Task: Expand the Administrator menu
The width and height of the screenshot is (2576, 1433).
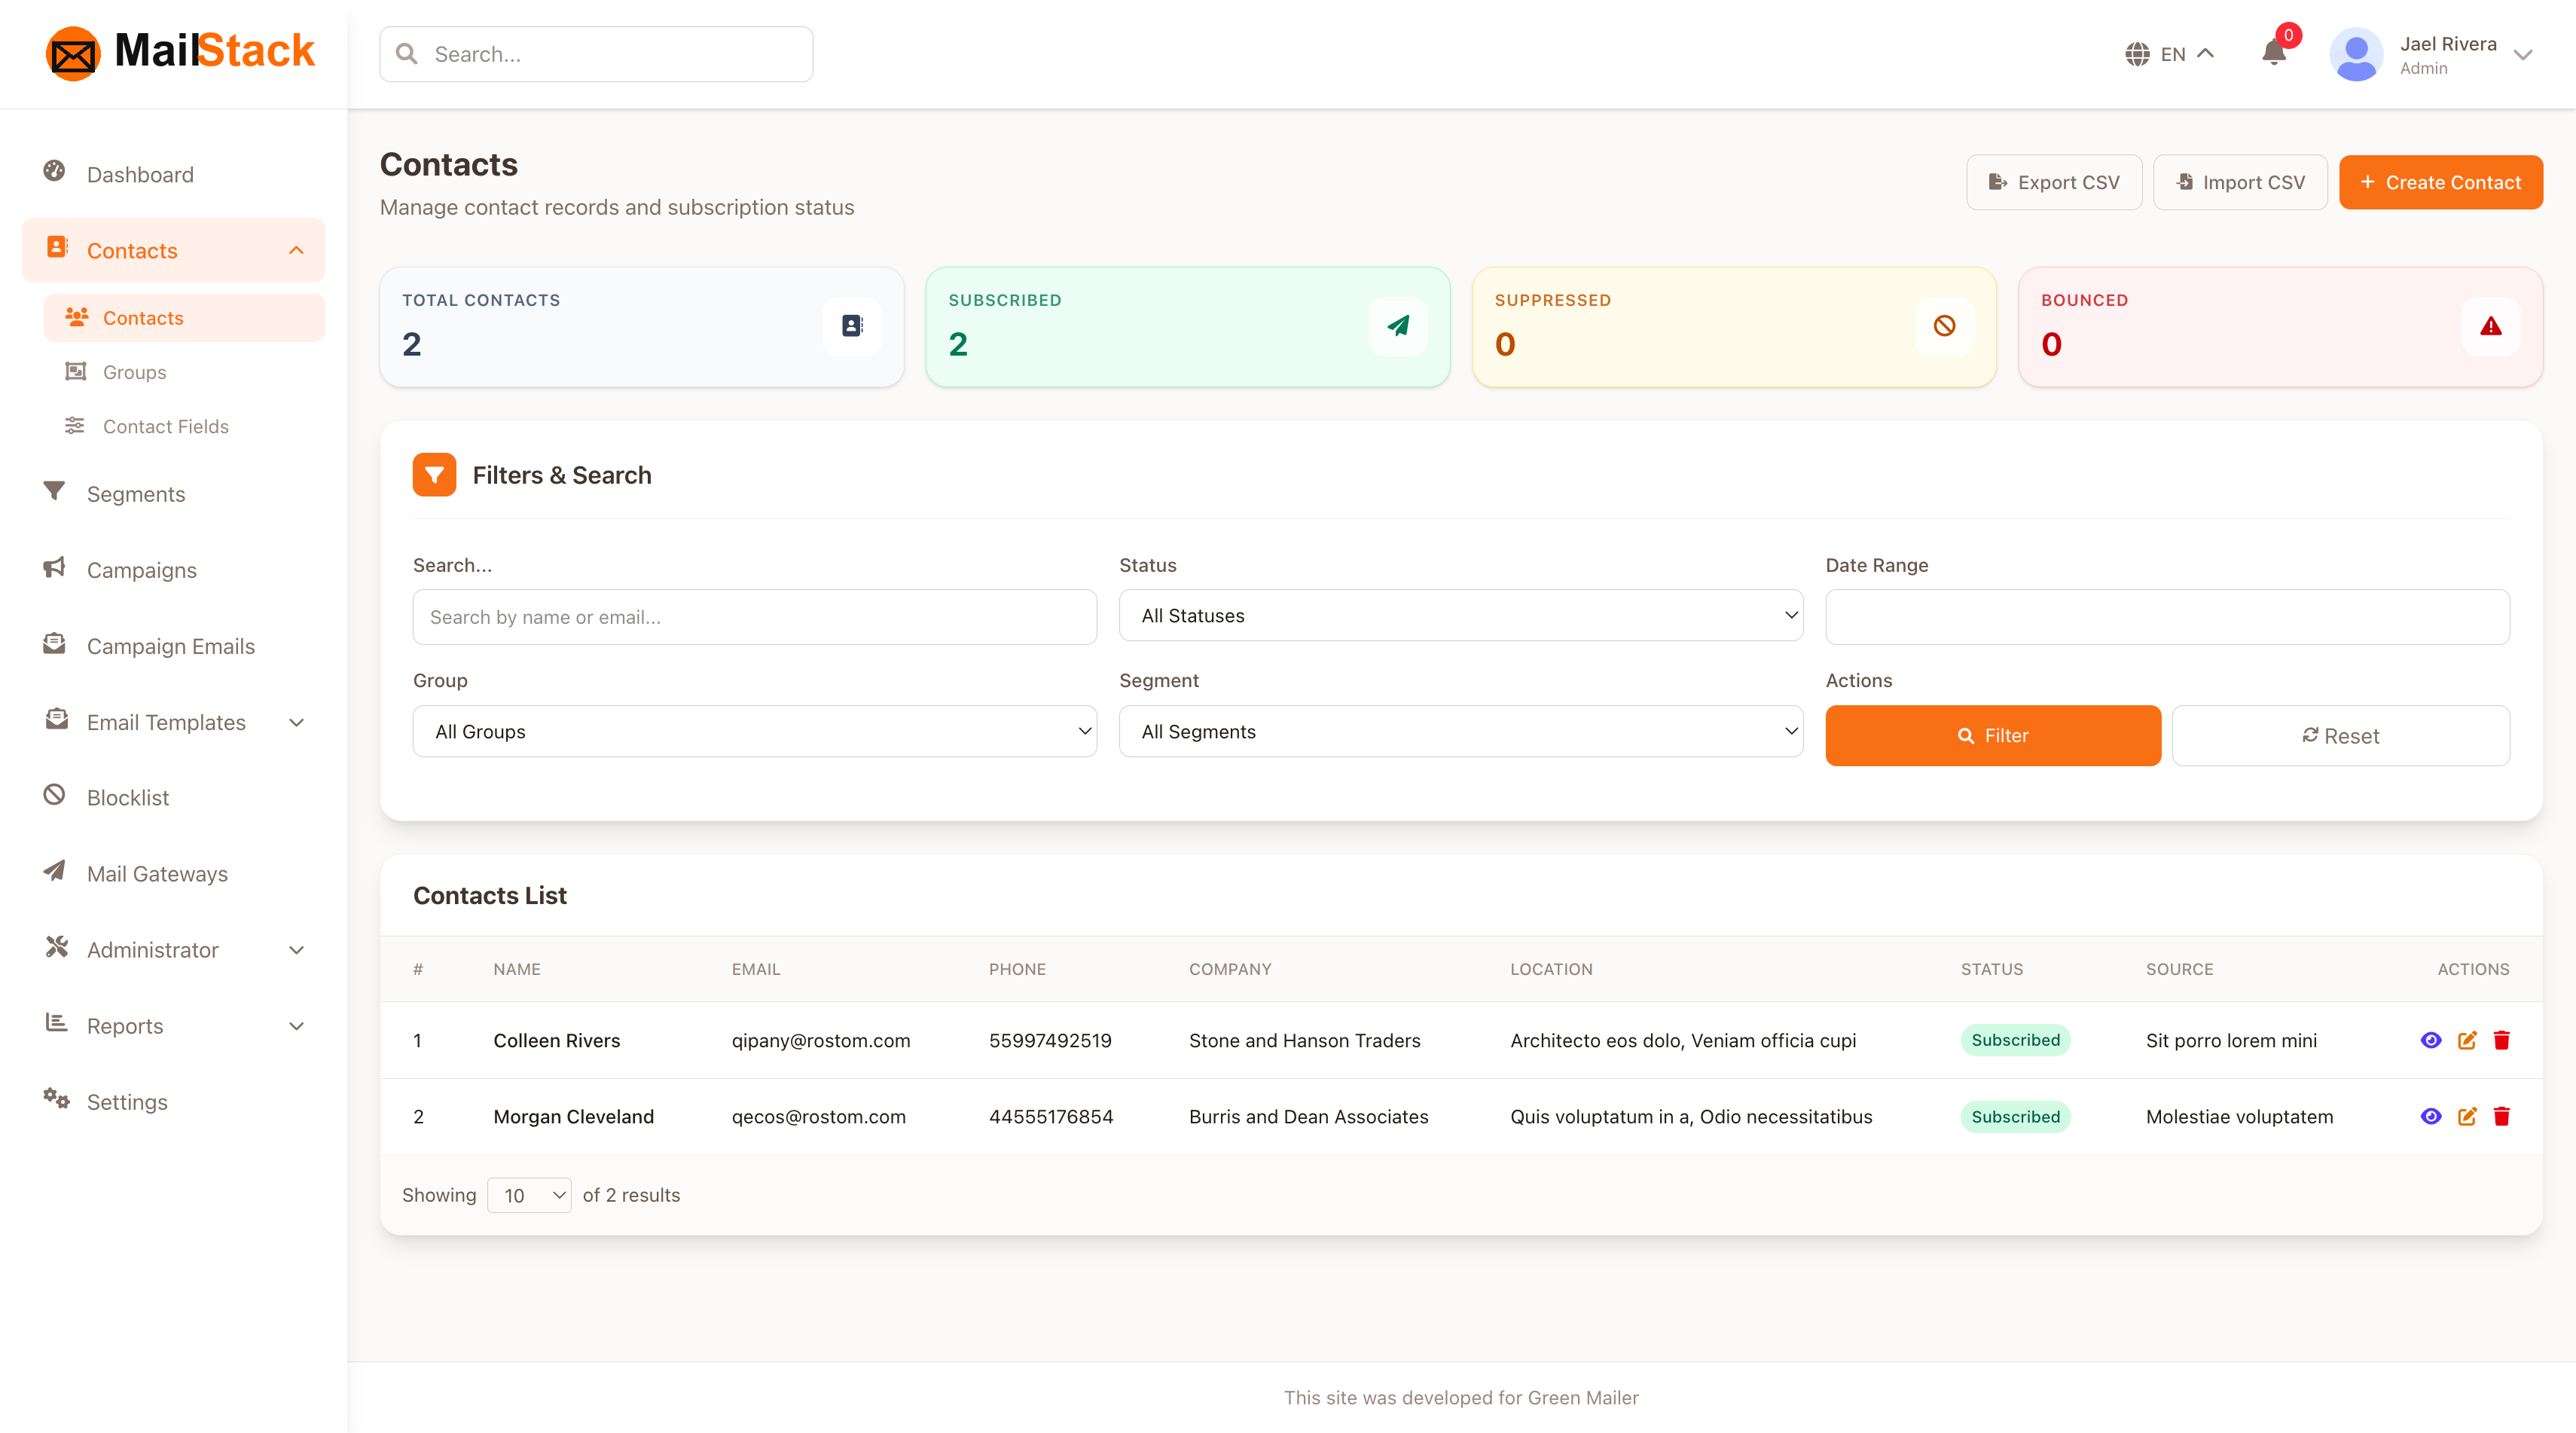Action: [x=296, y=950]
